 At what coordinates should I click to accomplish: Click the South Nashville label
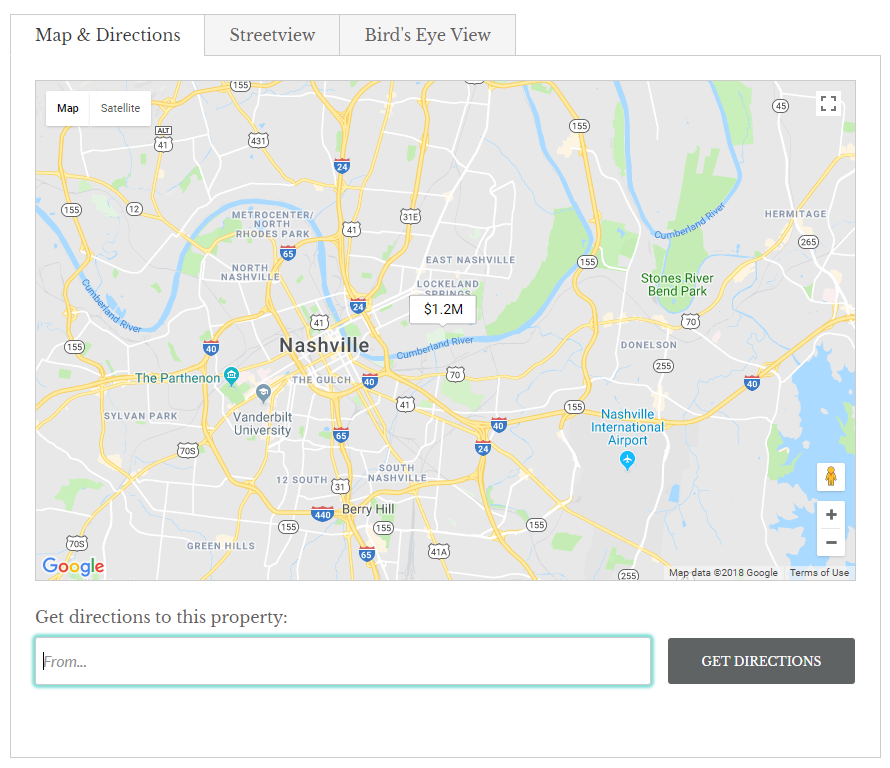[x=397, y=473]
